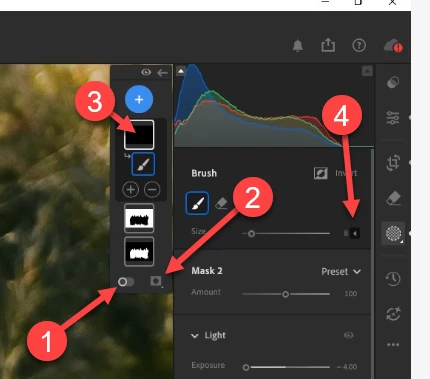Toggle shadow clipping triangle in histogram
Viewport: 430px width, 379px height.
181,71
